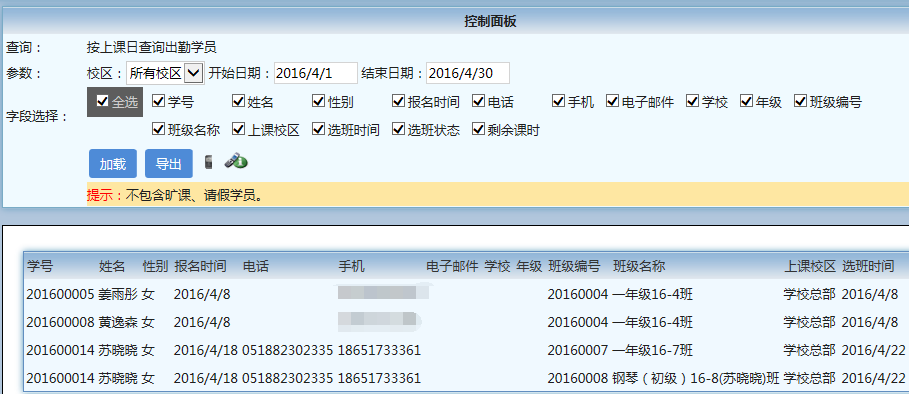Open the 校区 campus dropdown

(x=165, y=73)
